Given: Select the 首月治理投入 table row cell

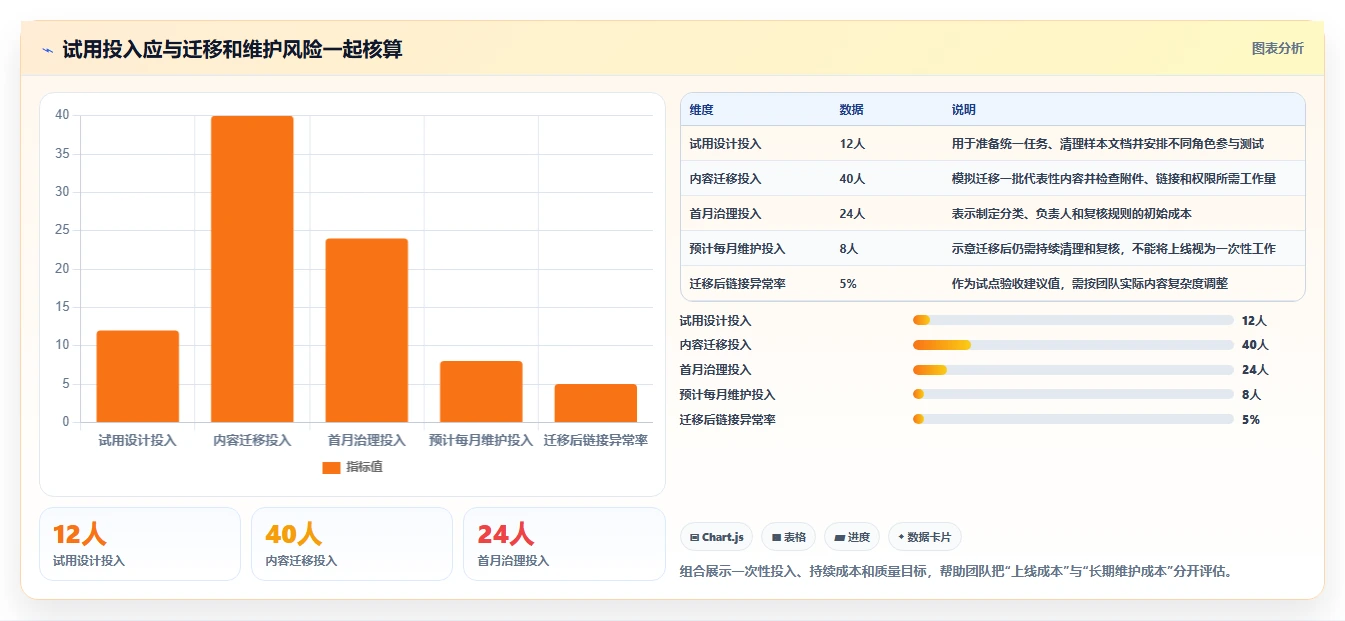Looking at the screenshot, I should tap(725, 214).
